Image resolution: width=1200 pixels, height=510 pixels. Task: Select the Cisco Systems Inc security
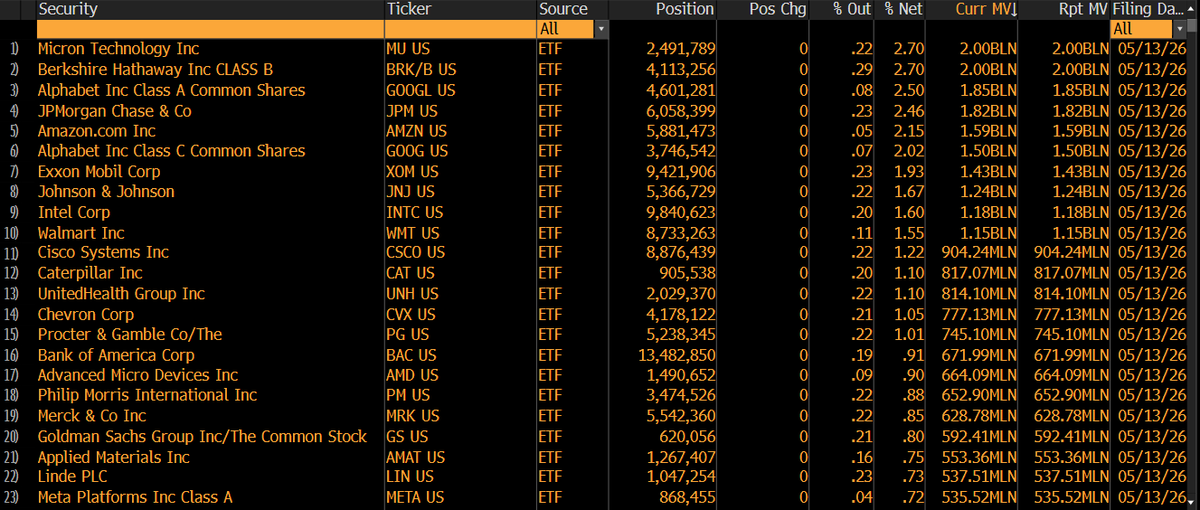coord(103,253)
